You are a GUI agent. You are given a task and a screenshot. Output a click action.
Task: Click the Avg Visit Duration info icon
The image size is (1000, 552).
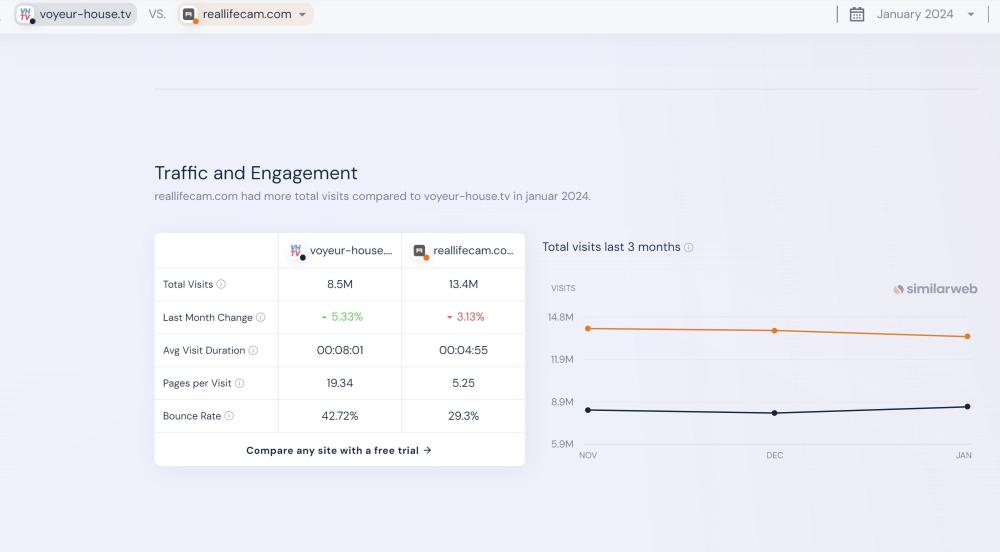[x=253, y=350]
